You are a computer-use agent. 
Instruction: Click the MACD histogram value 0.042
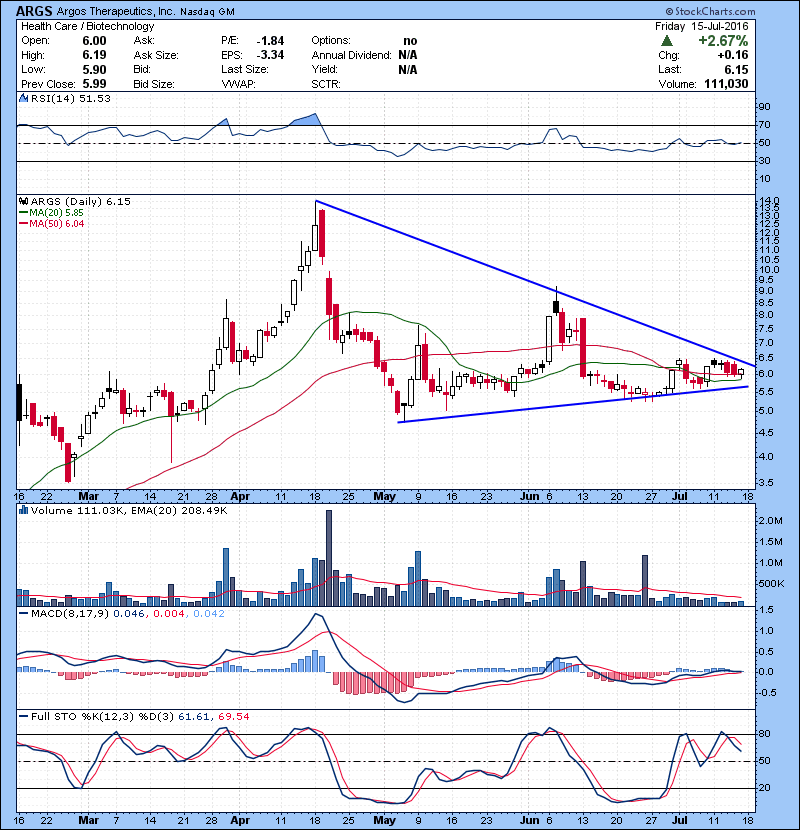[x=209, y=614]
